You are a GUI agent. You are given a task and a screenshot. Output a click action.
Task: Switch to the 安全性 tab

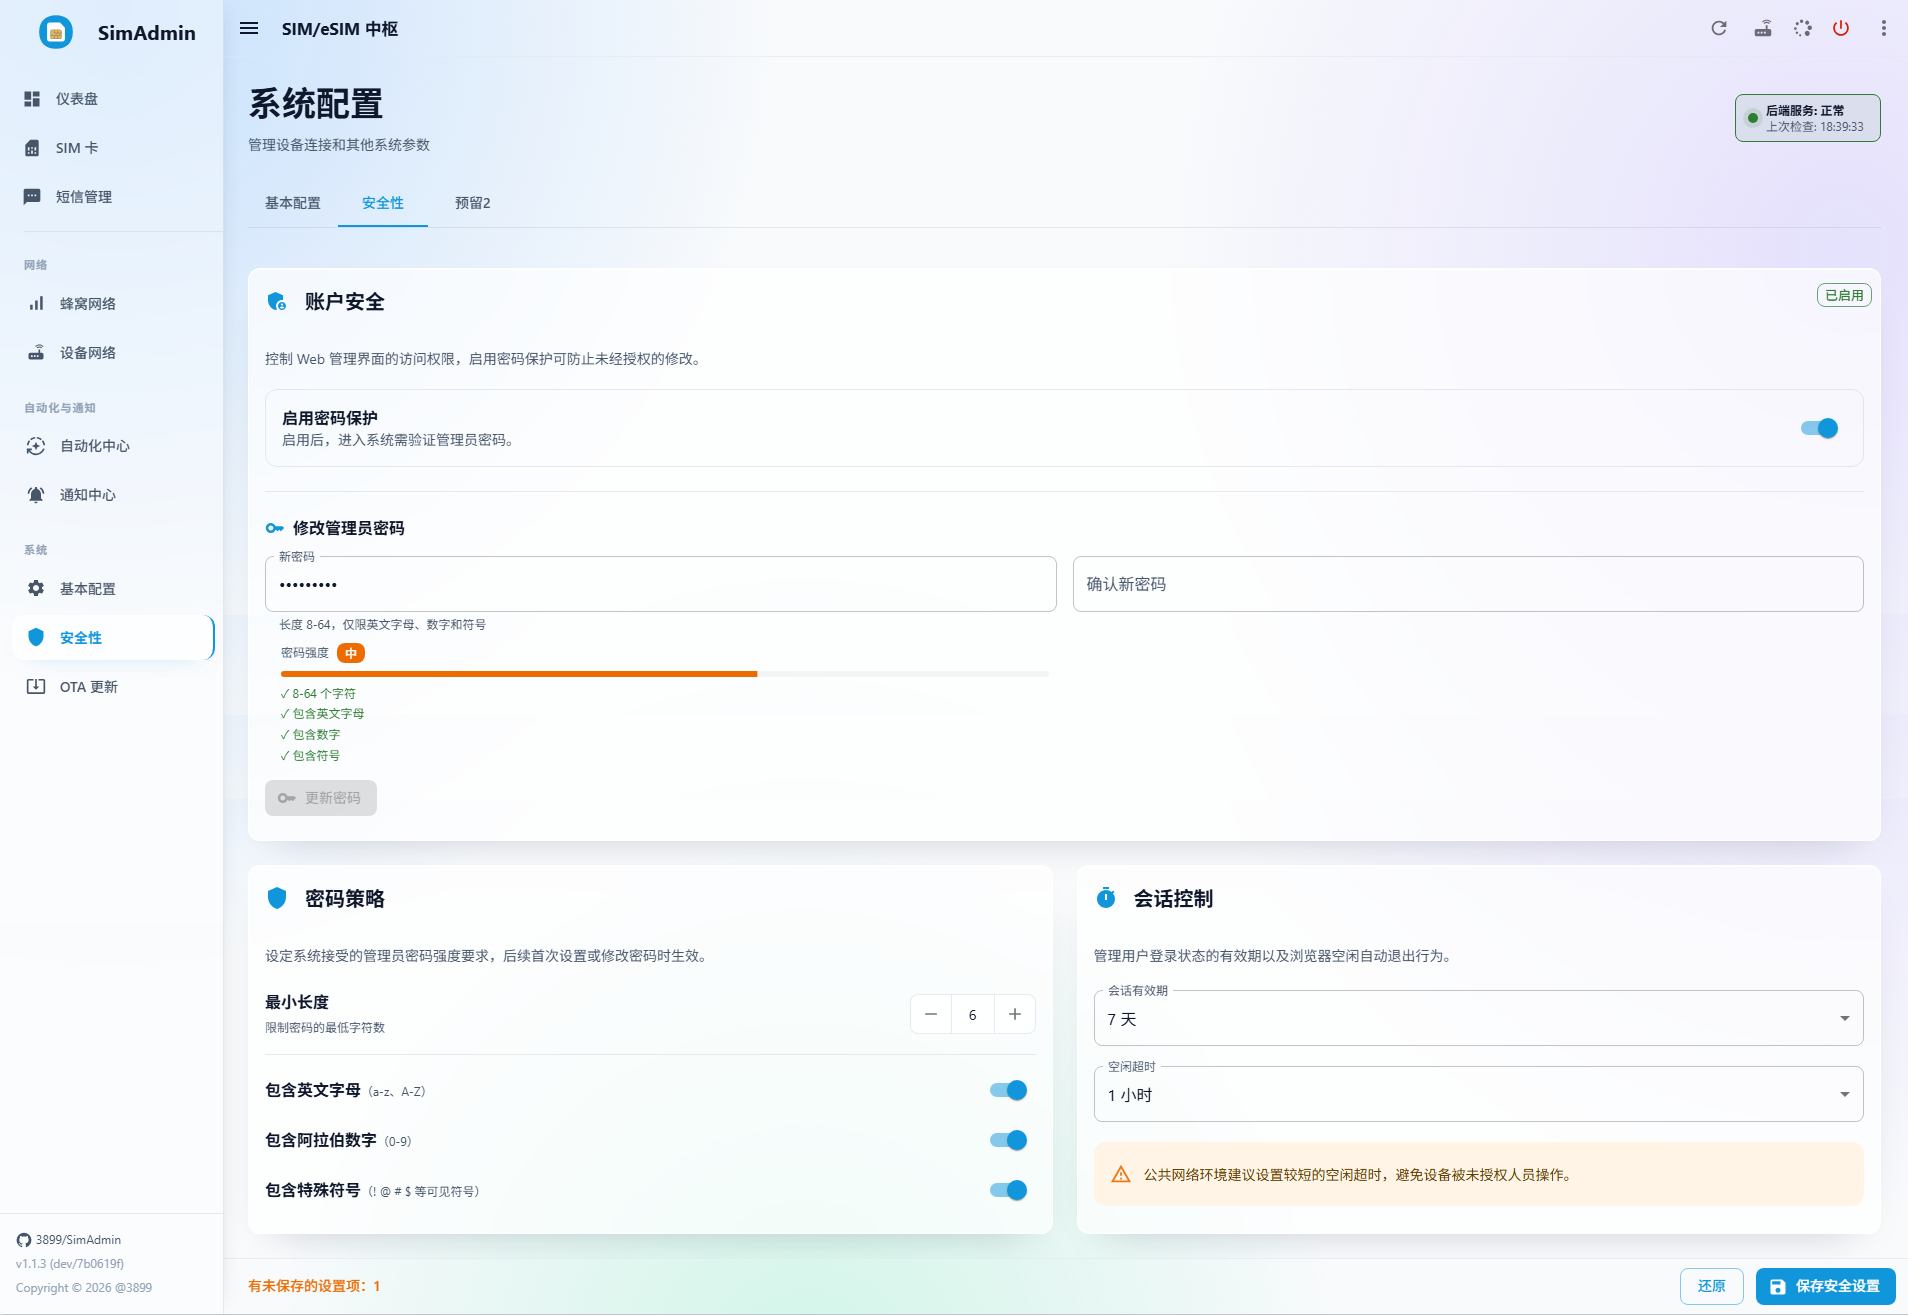(x=383, y=203)
